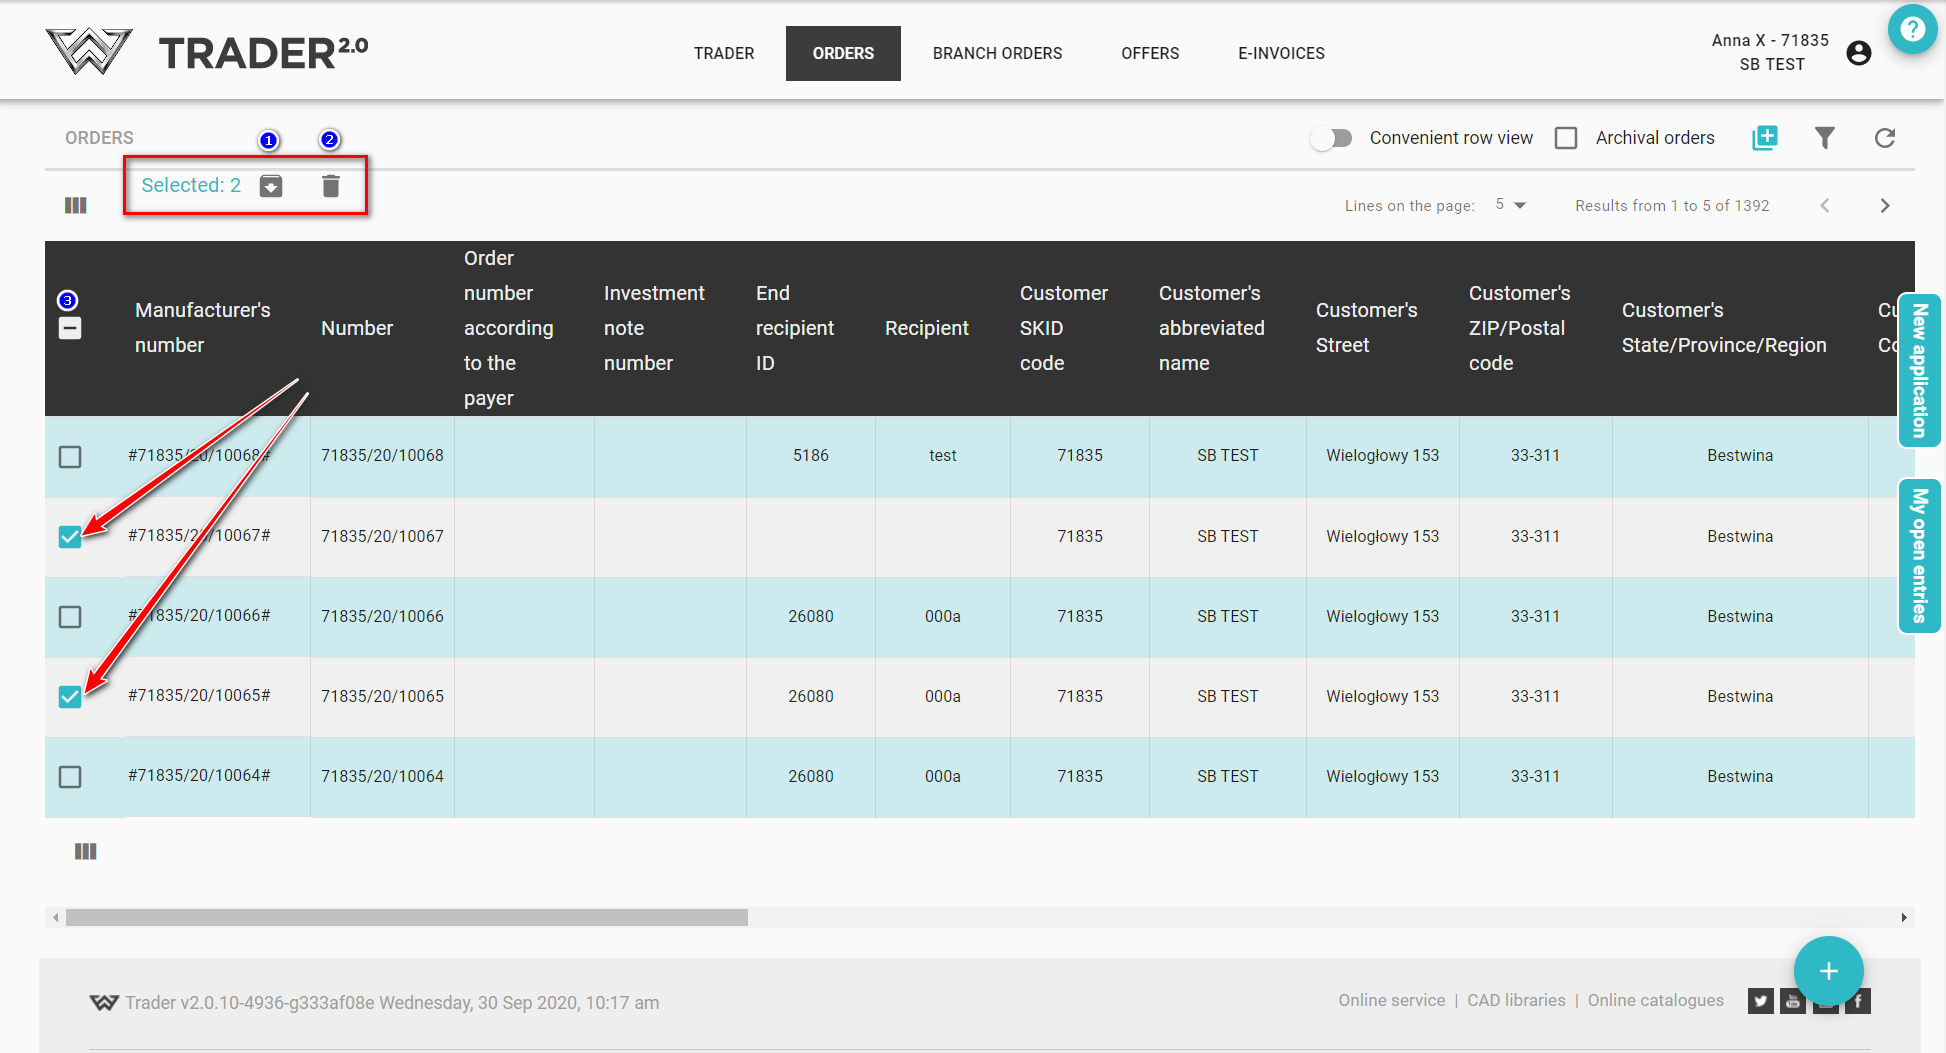Toggle the Convenient row view switch
Image resolution: width=1946 pixels, height=1053 pixels.
(1332, 138)
